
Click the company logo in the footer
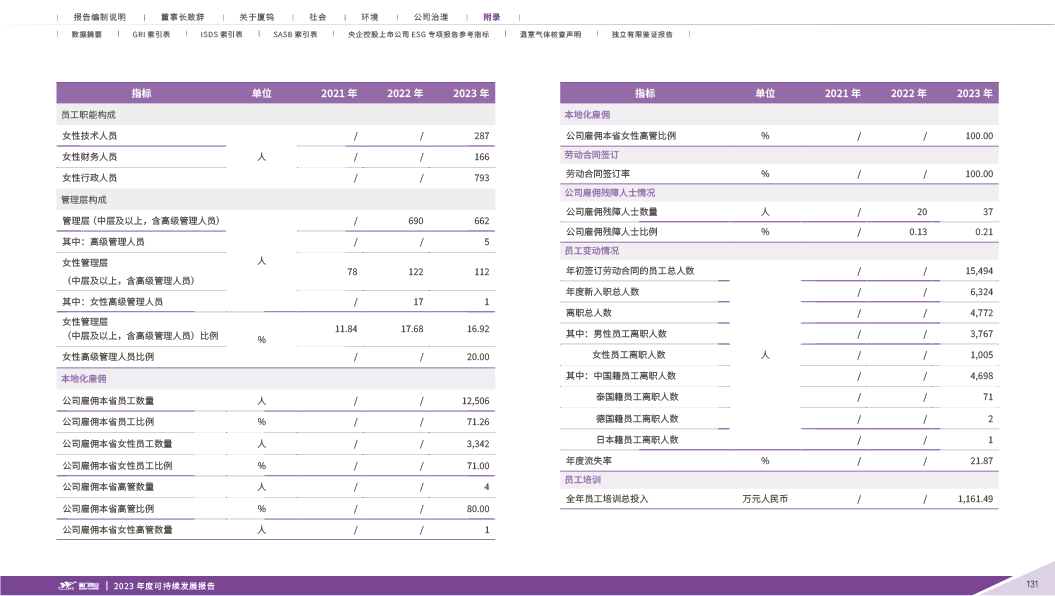tap(76, 585)
